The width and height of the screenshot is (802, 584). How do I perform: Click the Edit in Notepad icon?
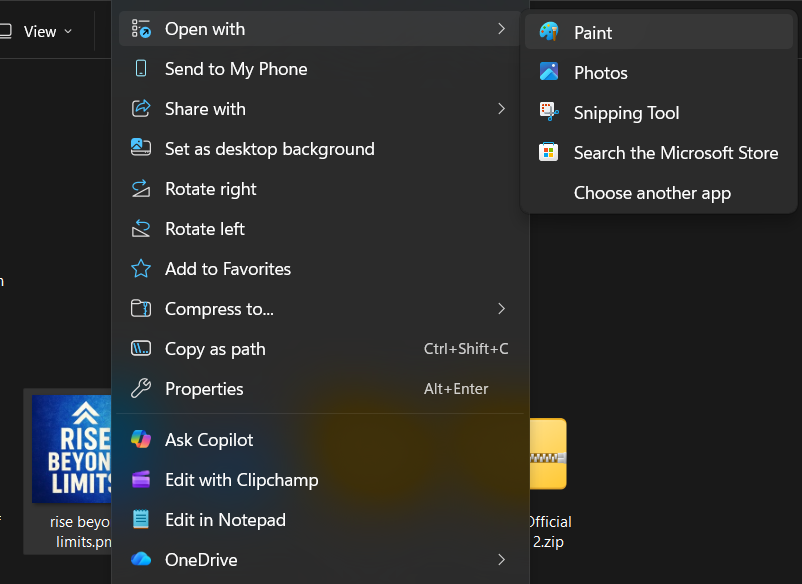point(143,519)
